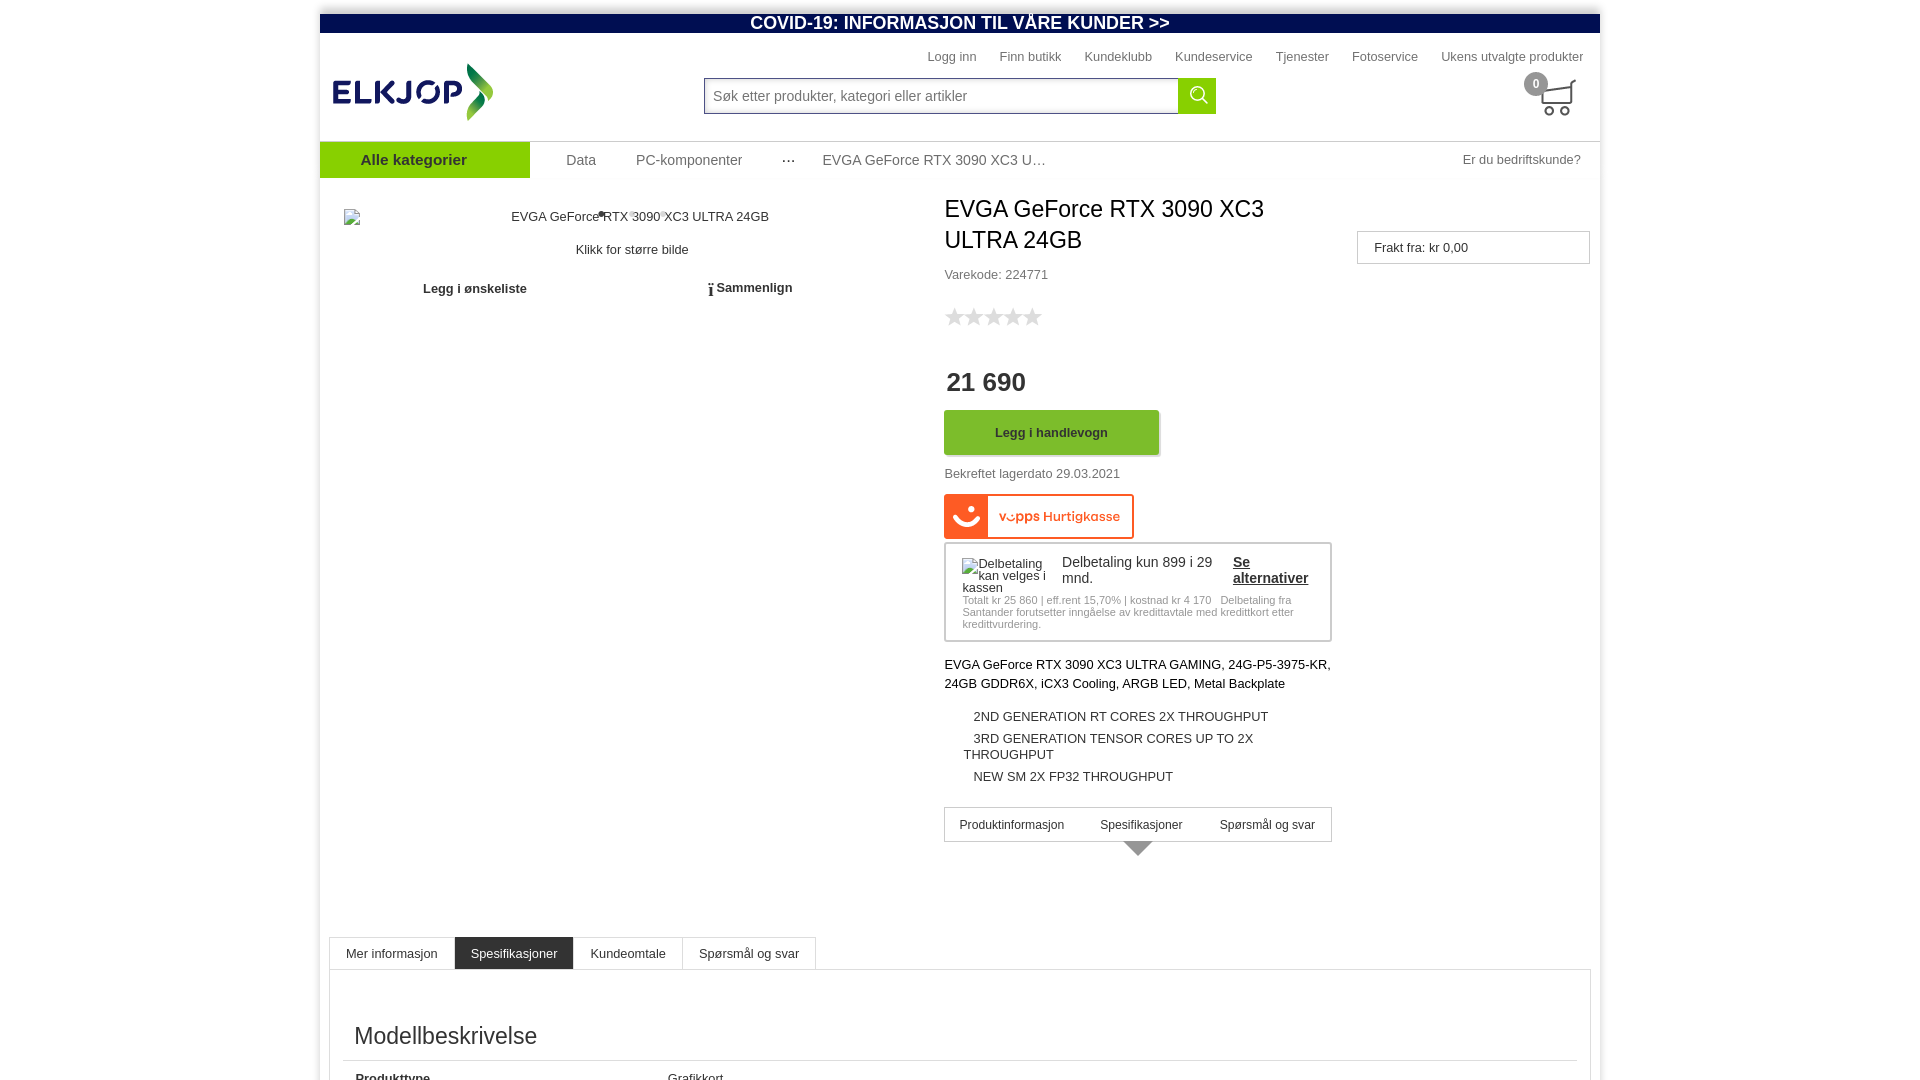Click the price 21 690
The width and height of the screenshot is (1920, 1080).
(986, 382)
